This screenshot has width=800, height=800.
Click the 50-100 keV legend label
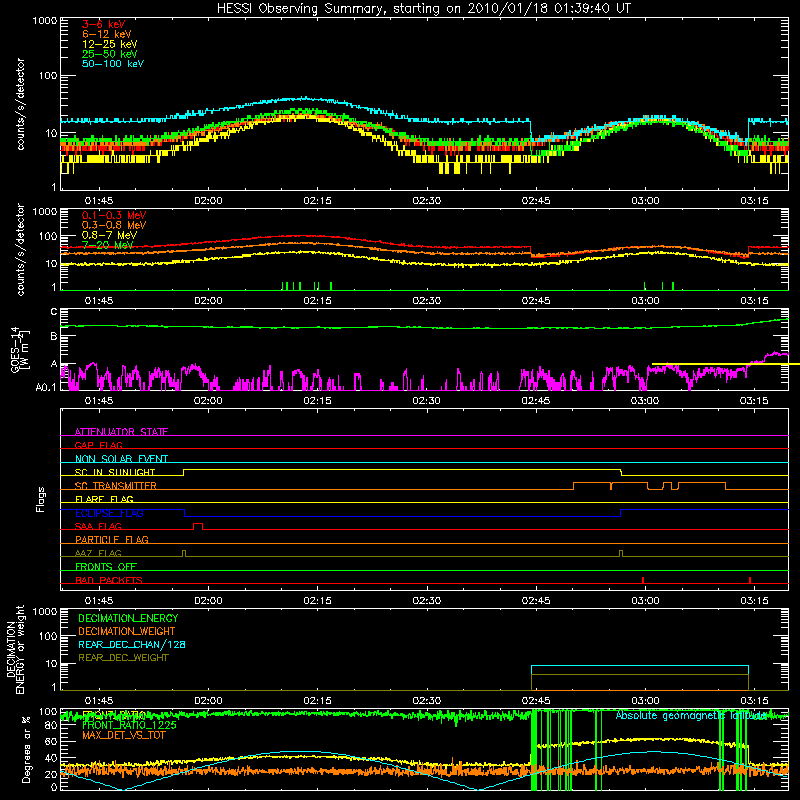pos(113,64)
